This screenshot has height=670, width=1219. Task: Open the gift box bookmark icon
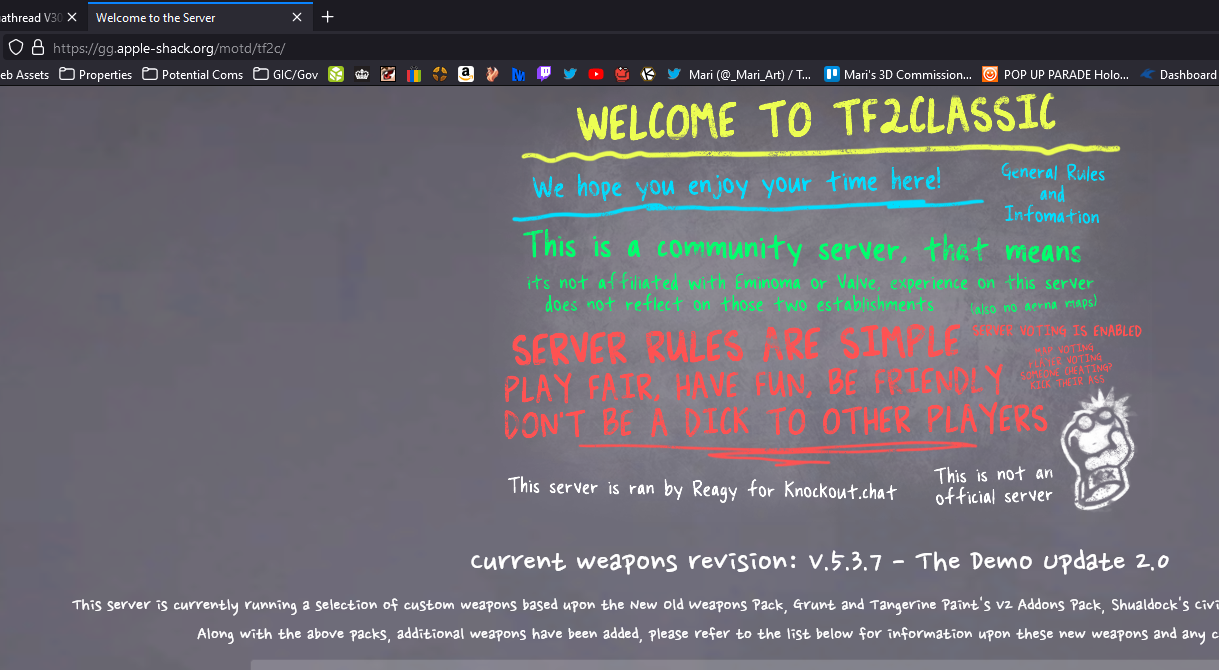click(414, 74)
